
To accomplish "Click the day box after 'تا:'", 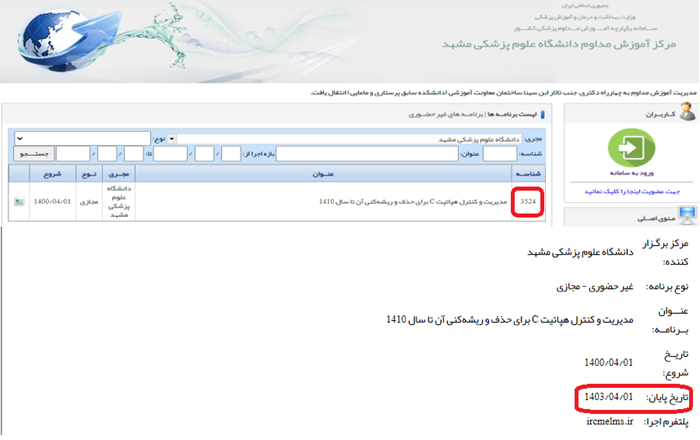I will pyautogui.click(x=133, y=154).
